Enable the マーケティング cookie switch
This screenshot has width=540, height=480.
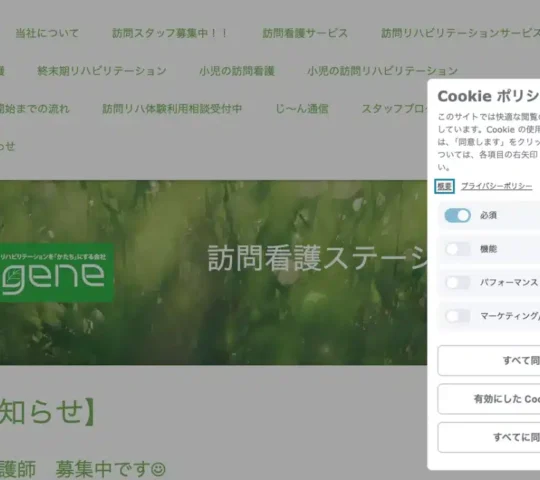457,316
